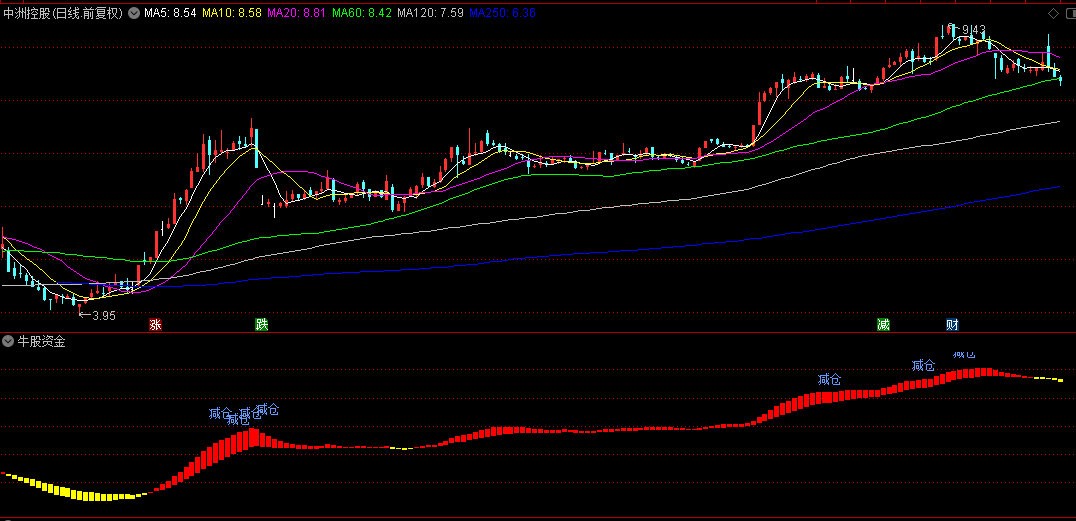Expand the 牛股资金 indicator dropdown arrow
Screen dimensions: 1076x521
[8, 341]
